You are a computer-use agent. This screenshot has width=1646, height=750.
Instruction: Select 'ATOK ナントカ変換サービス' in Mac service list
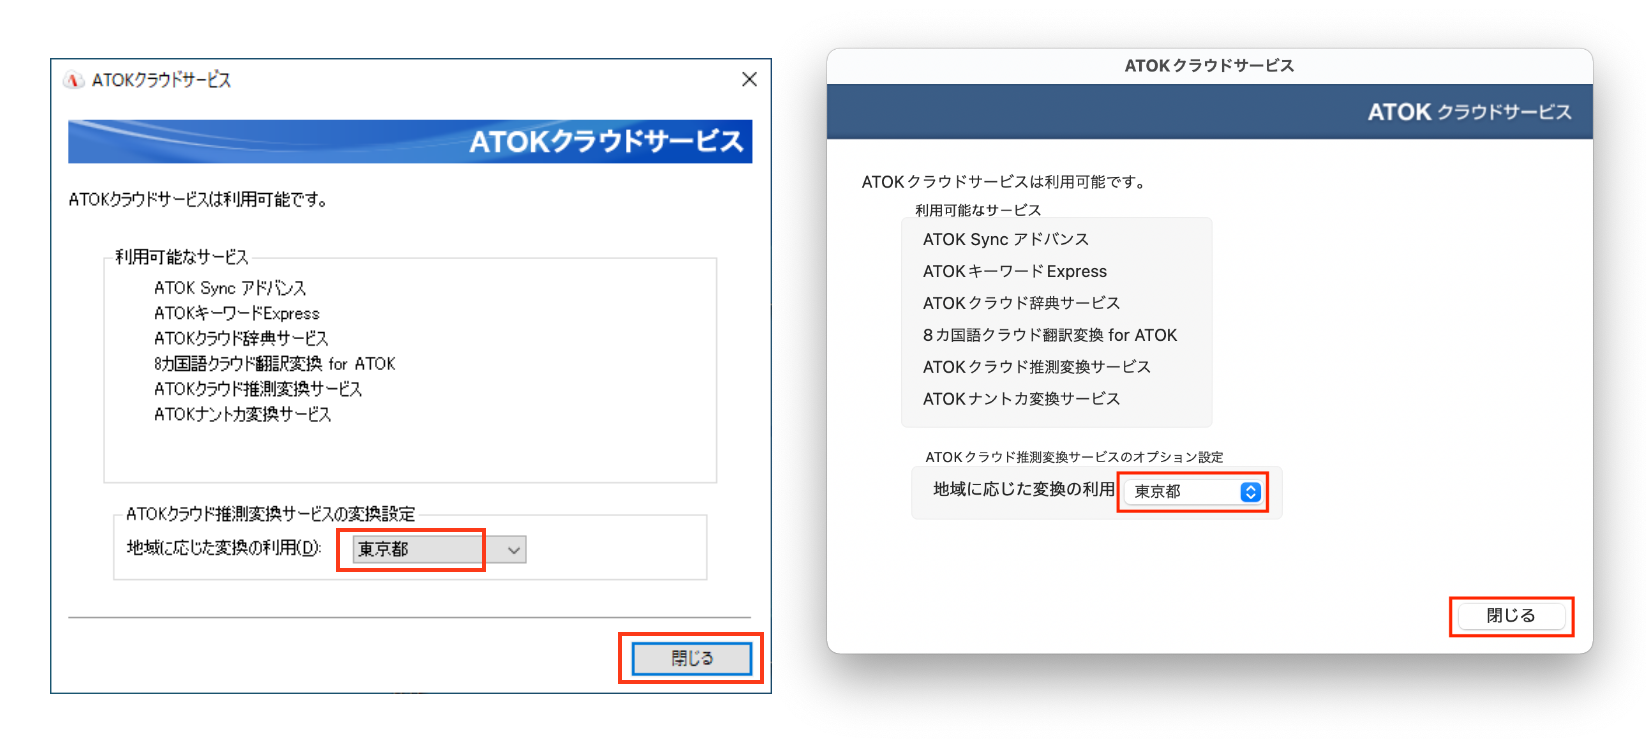coord(1021,399)
